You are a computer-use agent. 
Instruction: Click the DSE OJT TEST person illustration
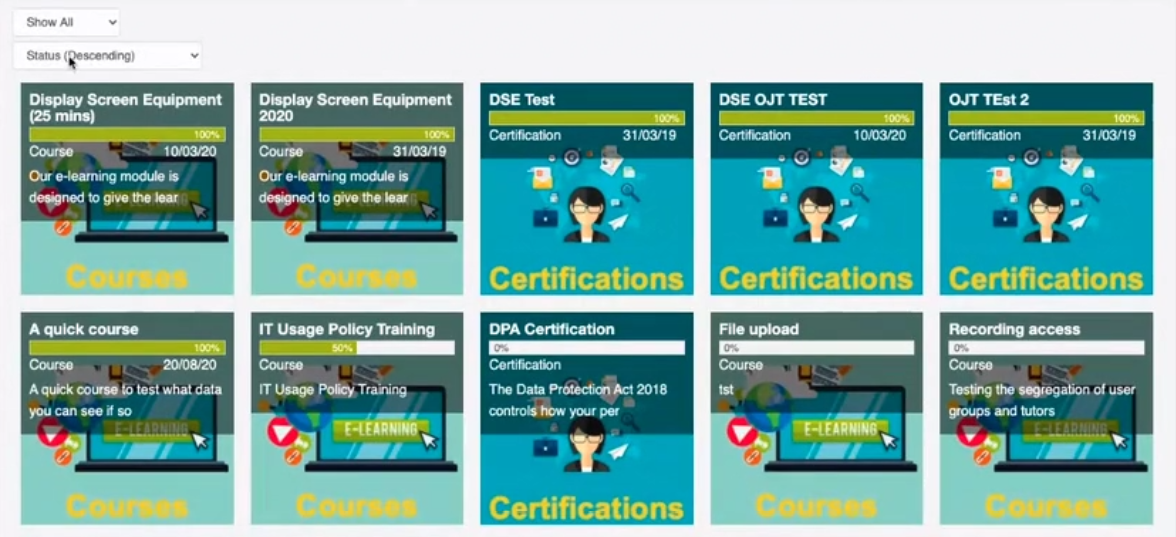tap(817, 214)
